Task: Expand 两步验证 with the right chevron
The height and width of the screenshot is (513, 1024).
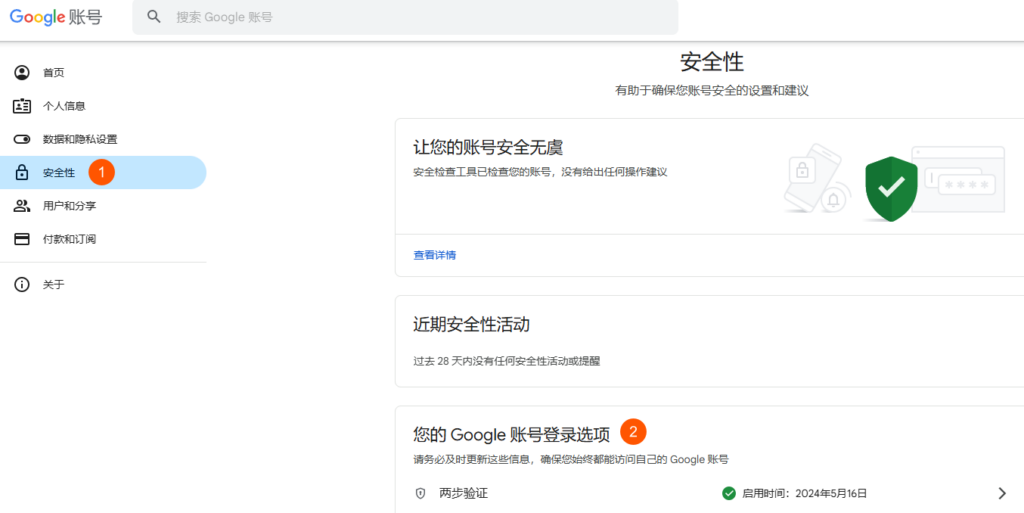Action: (1002, 493)
